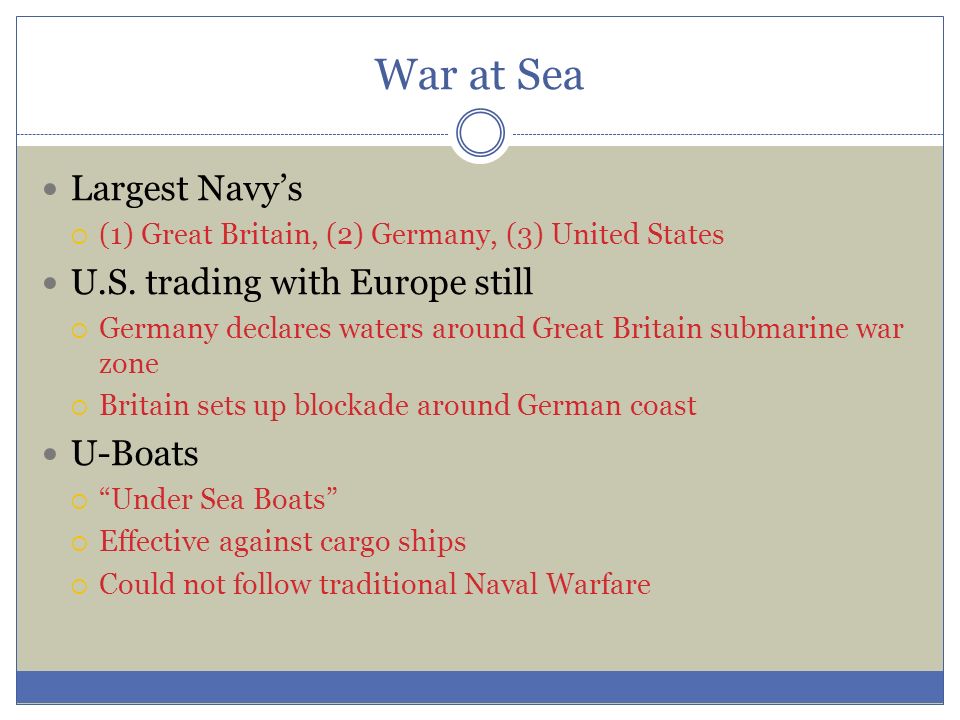Image resolution: width=960 pixels, height=720 pixels.
Task: Click "Could not follow traditional Naval Warfare"
Action: click(375, 584)
